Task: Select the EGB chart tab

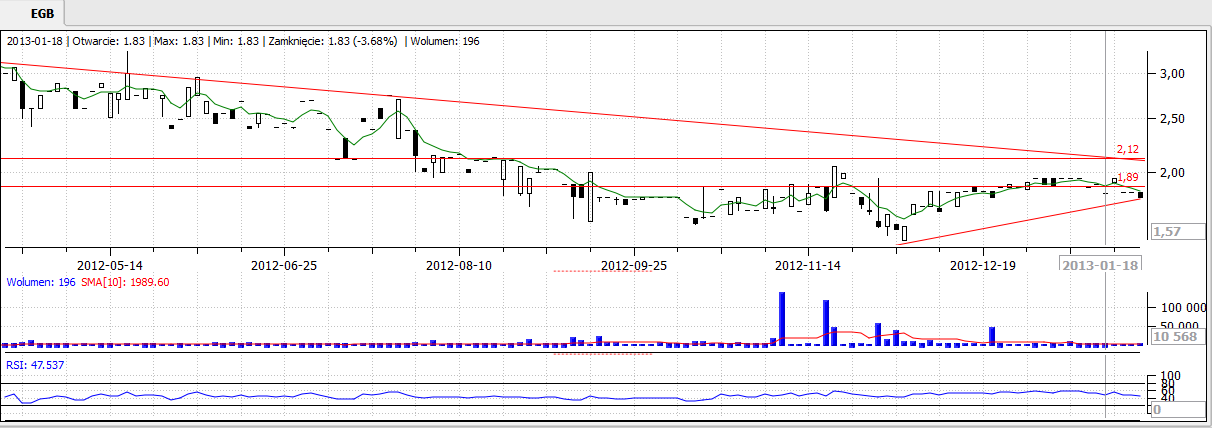Action: click(33, 13)
